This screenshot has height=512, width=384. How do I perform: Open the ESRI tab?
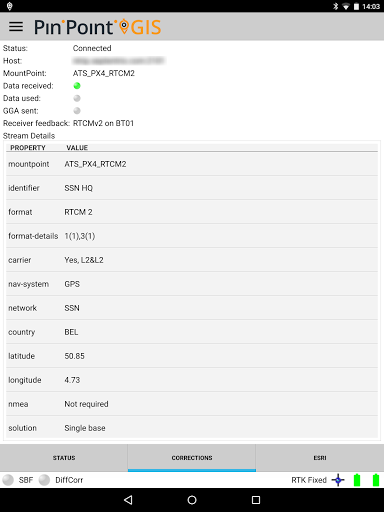(x=320, y=458)
